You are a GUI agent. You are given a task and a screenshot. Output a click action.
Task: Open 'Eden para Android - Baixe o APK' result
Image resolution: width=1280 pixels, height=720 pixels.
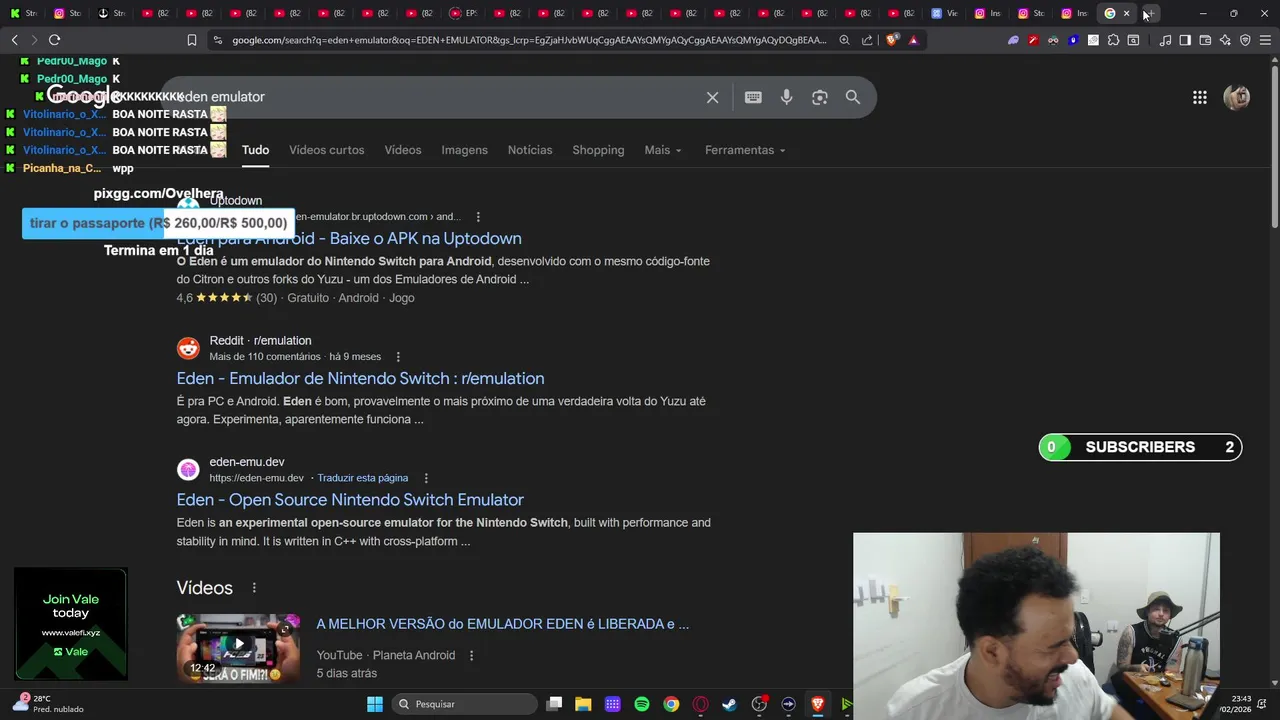(349, 238)
